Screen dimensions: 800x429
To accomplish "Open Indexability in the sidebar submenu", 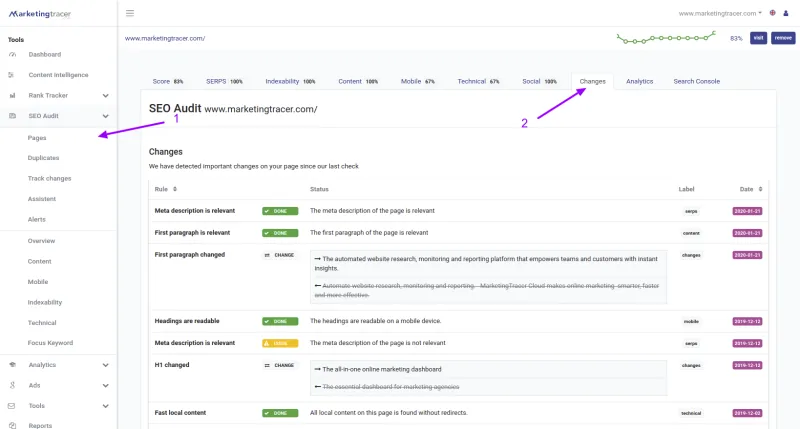I will click(x=45, y=302).
